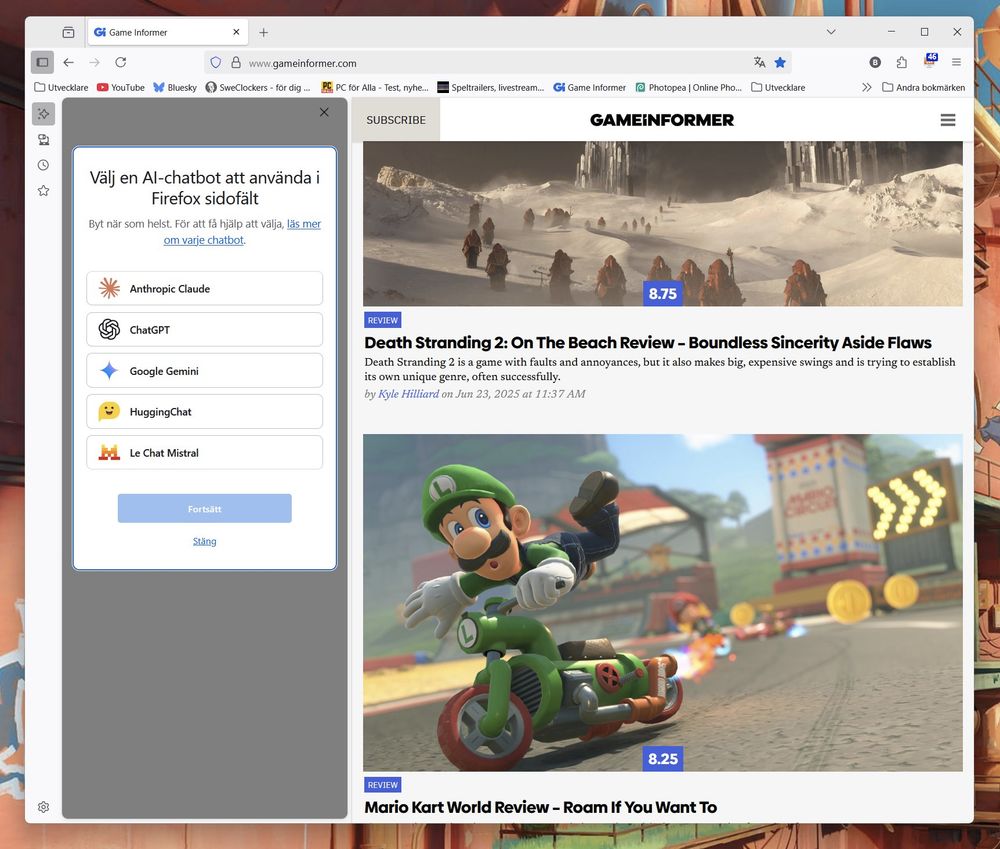Close the Game Informer tab

click(x=236, y=32)
